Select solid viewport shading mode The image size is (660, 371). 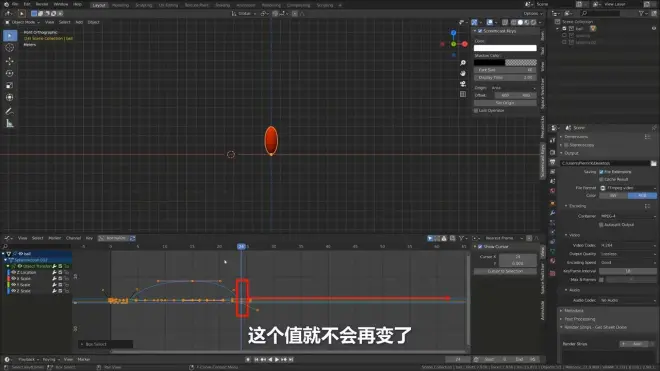(520, 22)
